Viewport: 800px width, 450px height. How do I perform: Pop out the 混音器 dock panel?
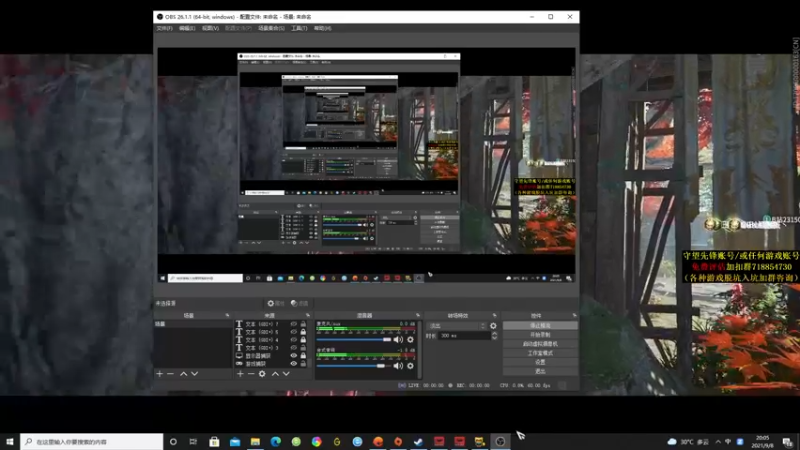coord(418,315)
